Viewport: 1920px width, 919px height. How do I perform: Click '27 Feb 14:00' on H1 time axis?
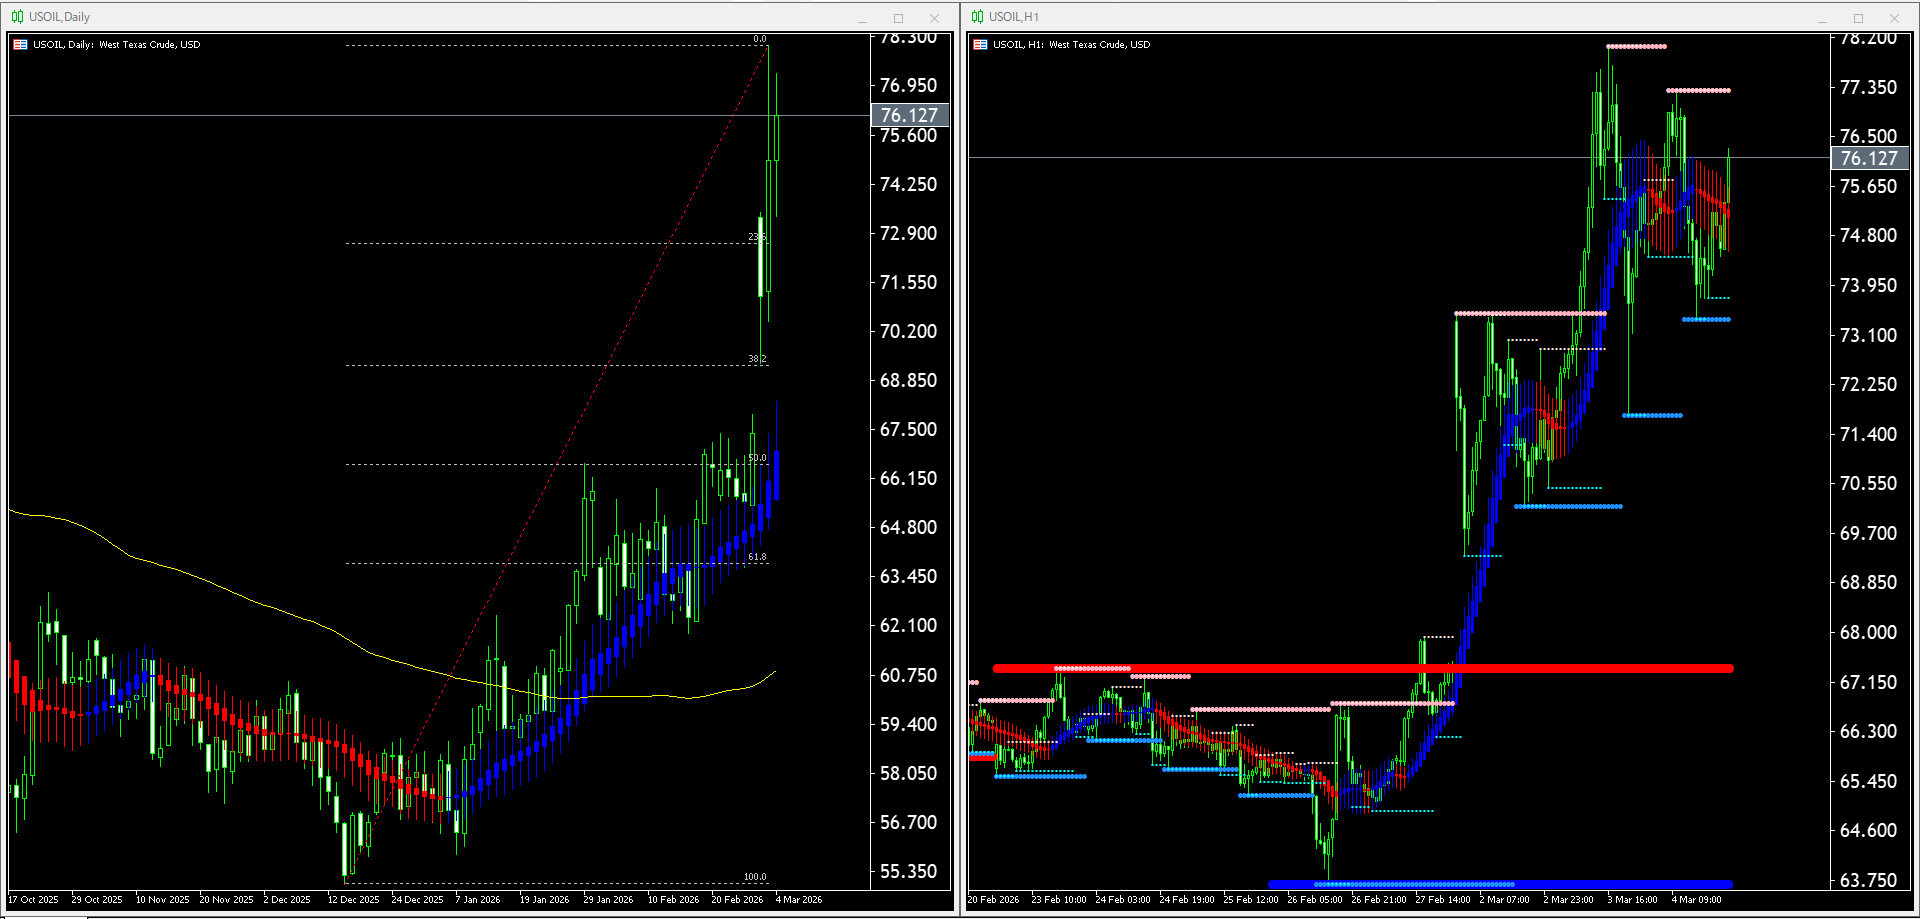(1443, 900)
